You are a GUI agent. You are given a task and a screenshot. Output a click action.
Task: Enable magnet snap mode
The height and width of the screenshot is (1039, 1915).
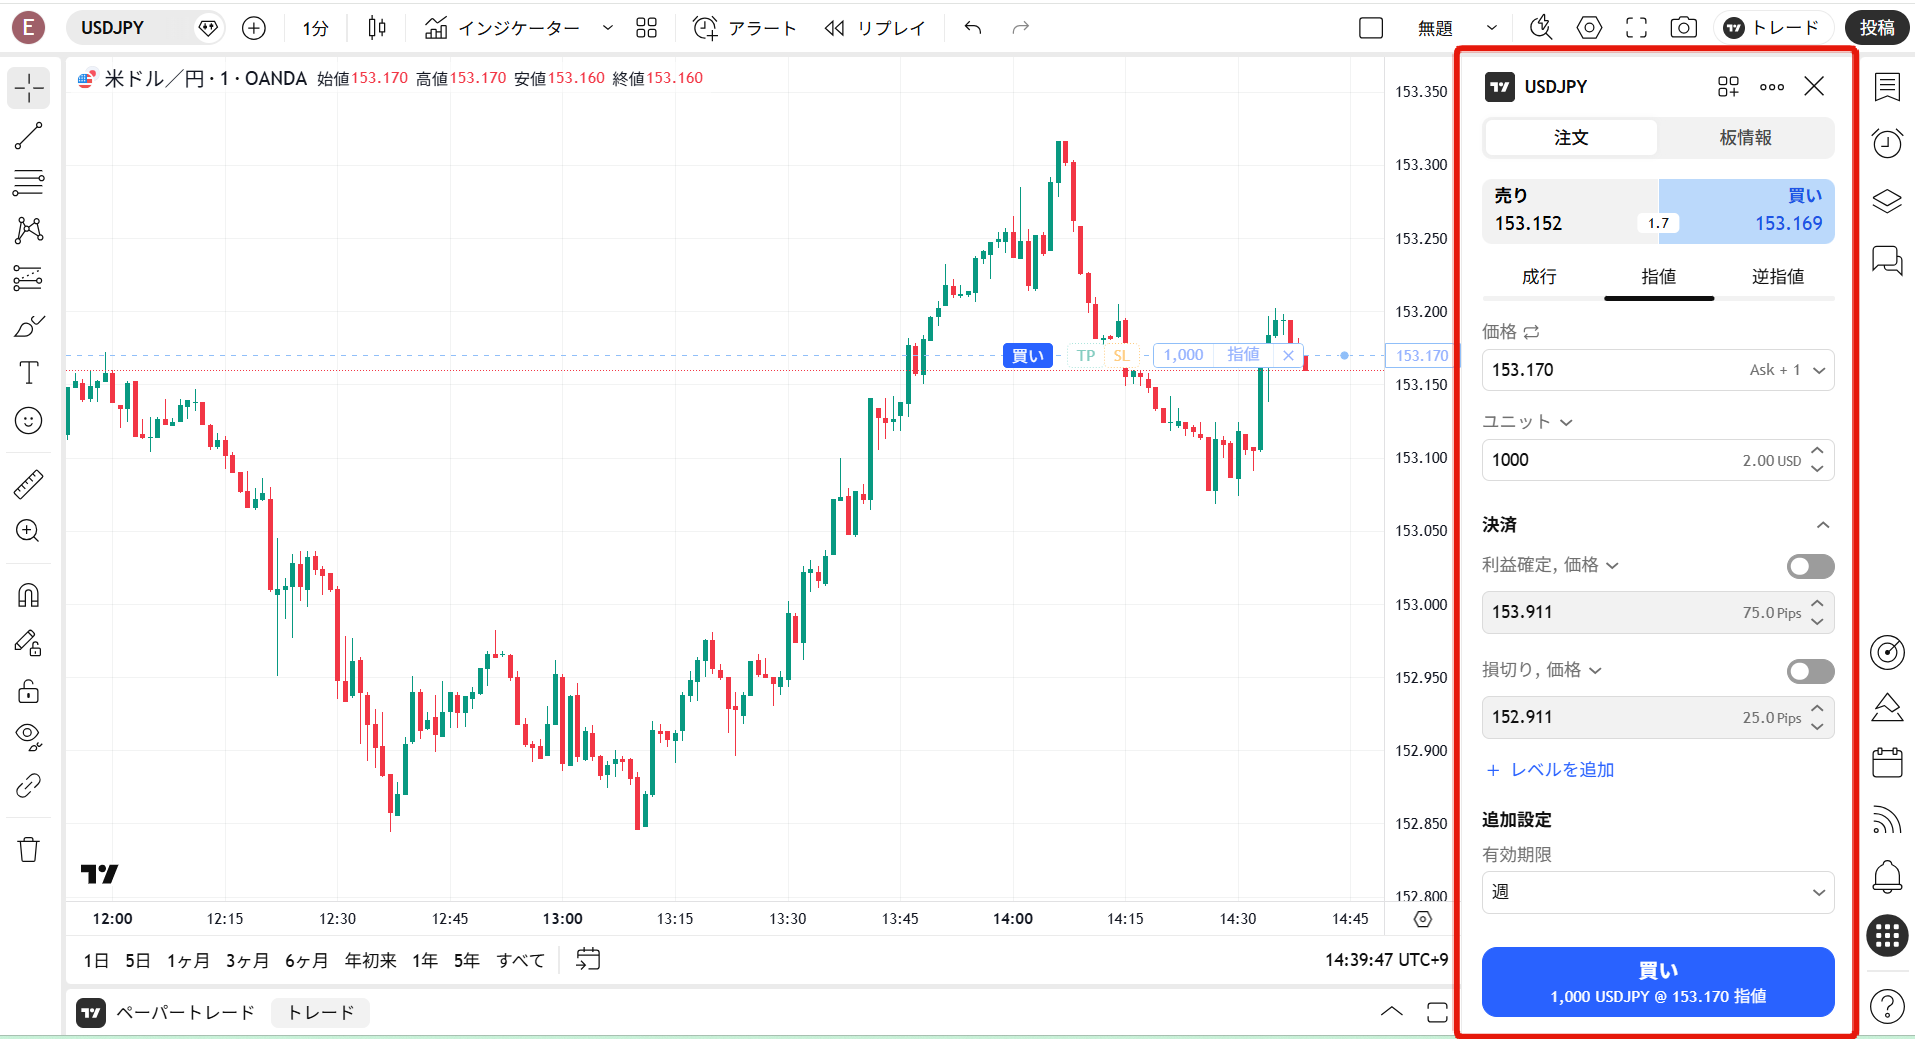29,594
